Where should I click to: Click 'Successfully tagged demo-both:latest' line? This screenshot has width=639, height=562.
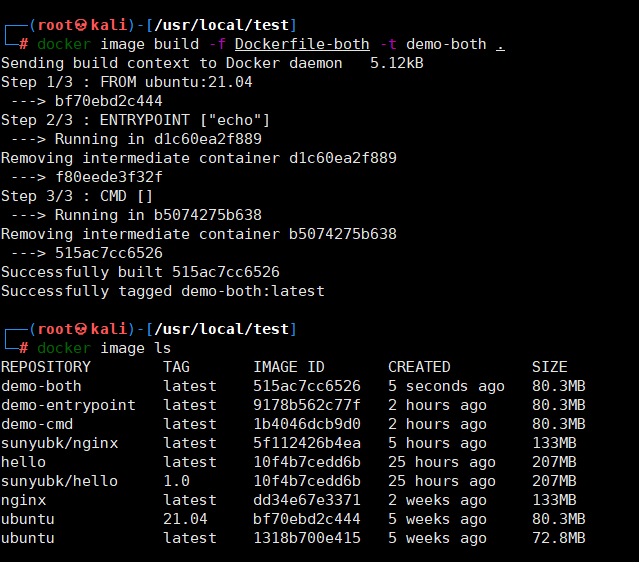coord(163,291)
